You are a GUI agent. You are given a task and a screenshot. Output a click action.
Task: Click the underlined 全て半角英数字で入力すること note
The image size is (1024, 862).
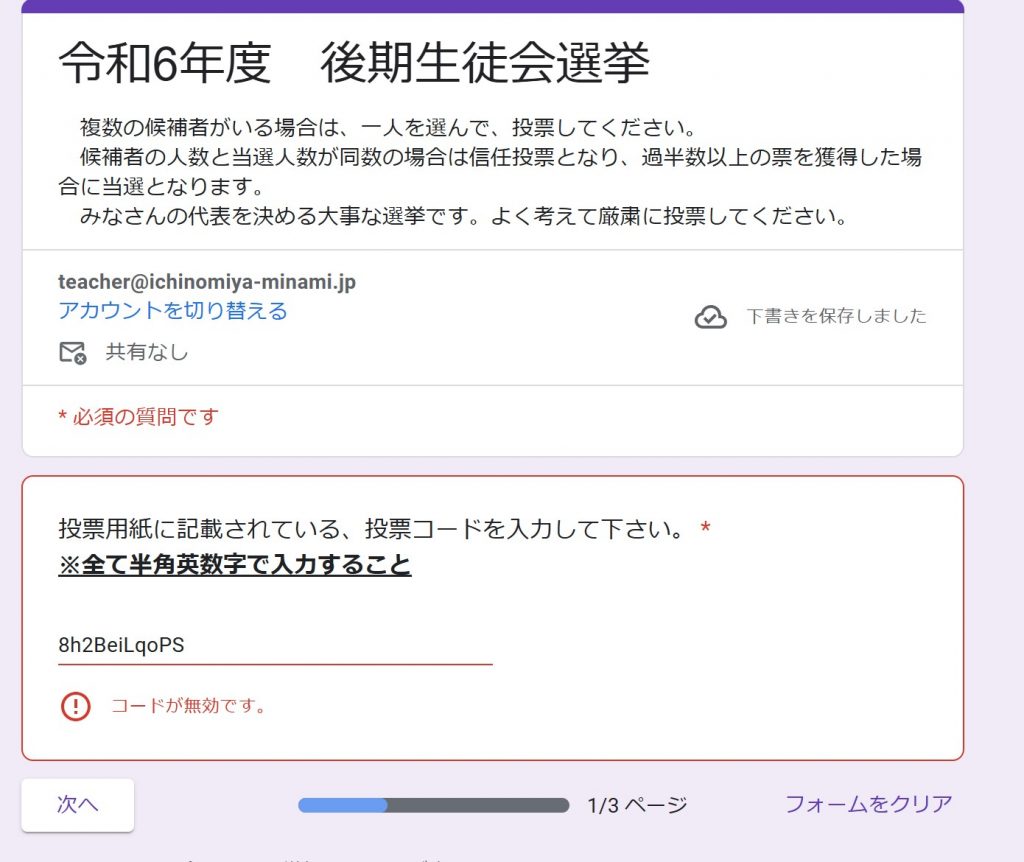(235, 565)
